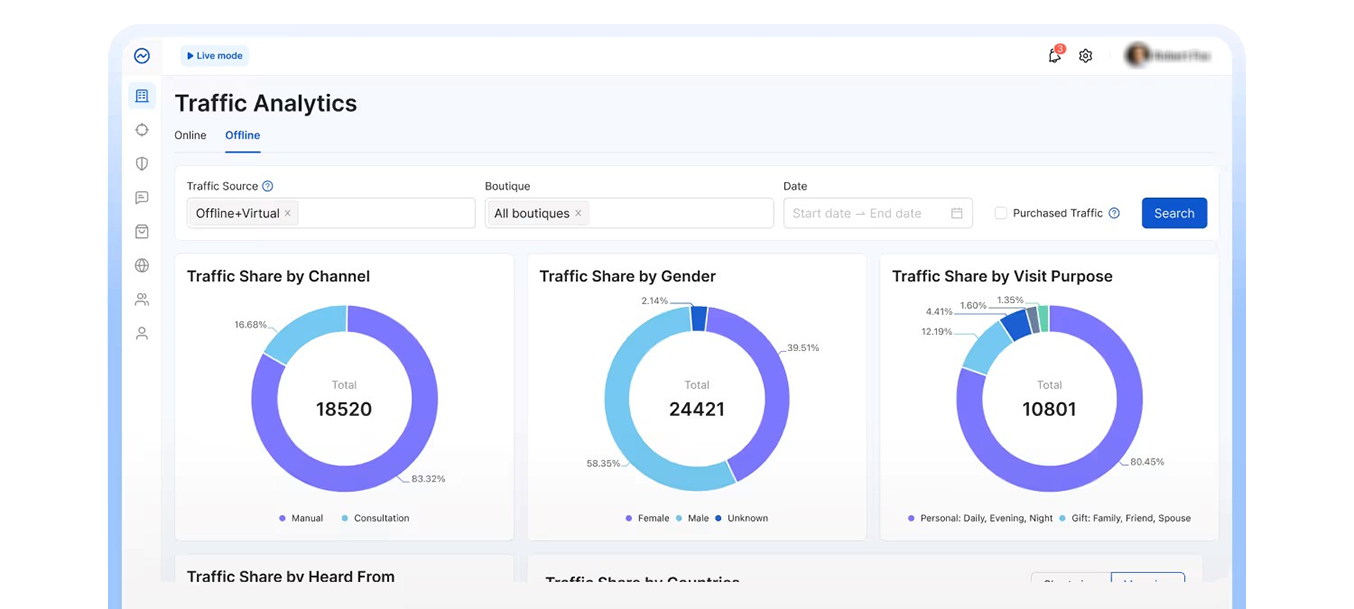Viewport: 1354px width, 609px height.
Task: Click the total 10801 in Visit Purpose chart
Action: tap(1049, 409)
